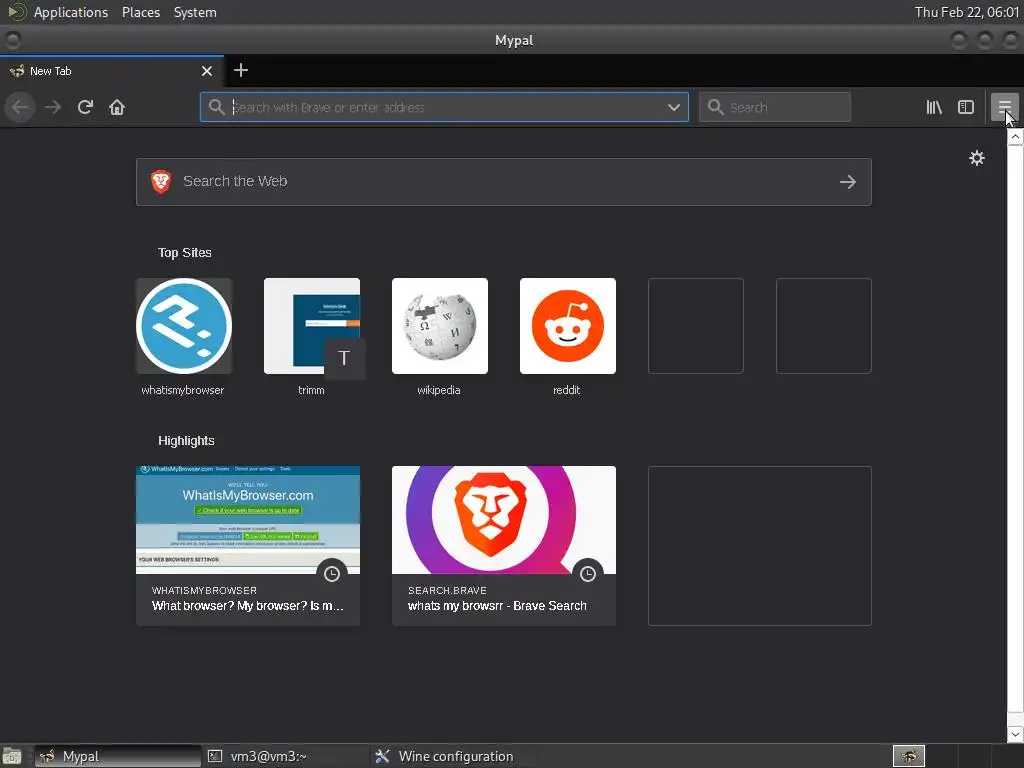Click the top panel MATE logo icon
The image size is (1024, 768).
tap(16, 12)
